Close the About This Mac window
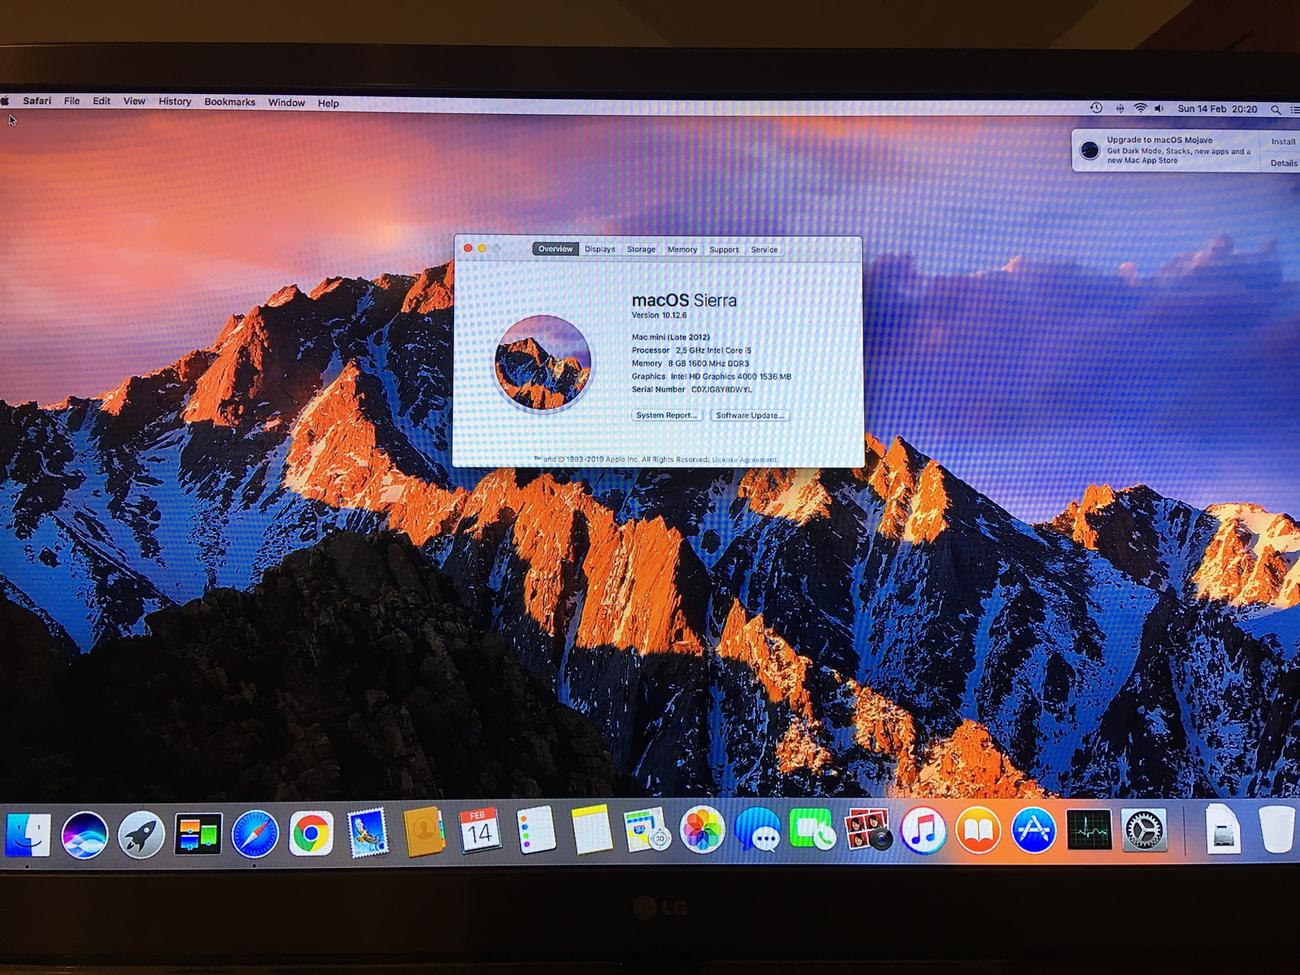This screenshot has width=1300, height=975. point(467,248)
